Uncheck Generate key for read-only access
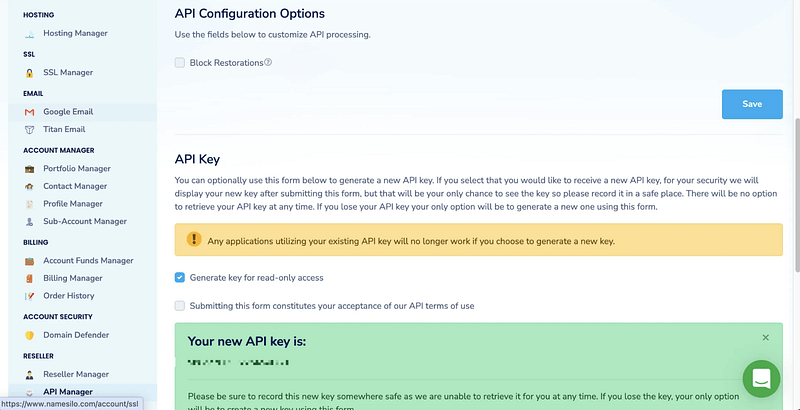Screen dimensions: 800x410 click(x=180, y=277)
